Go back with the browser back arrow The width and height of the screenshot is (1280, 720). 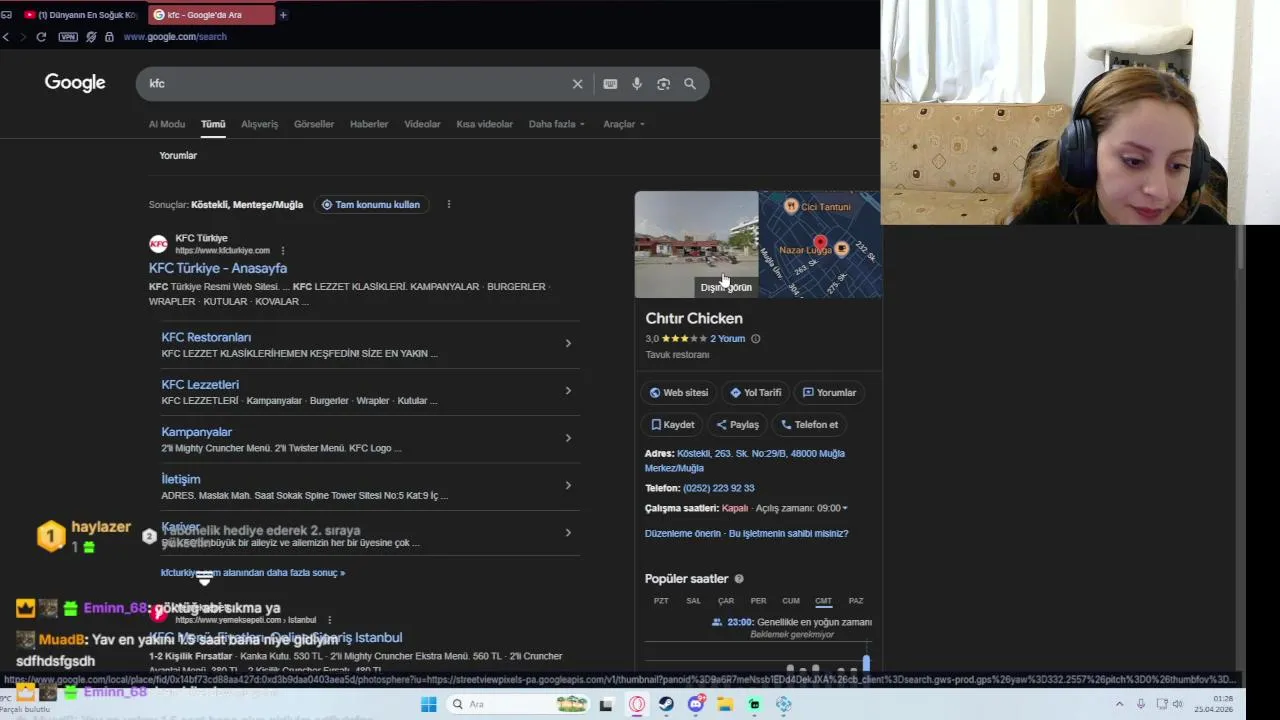tap(6, 37)
